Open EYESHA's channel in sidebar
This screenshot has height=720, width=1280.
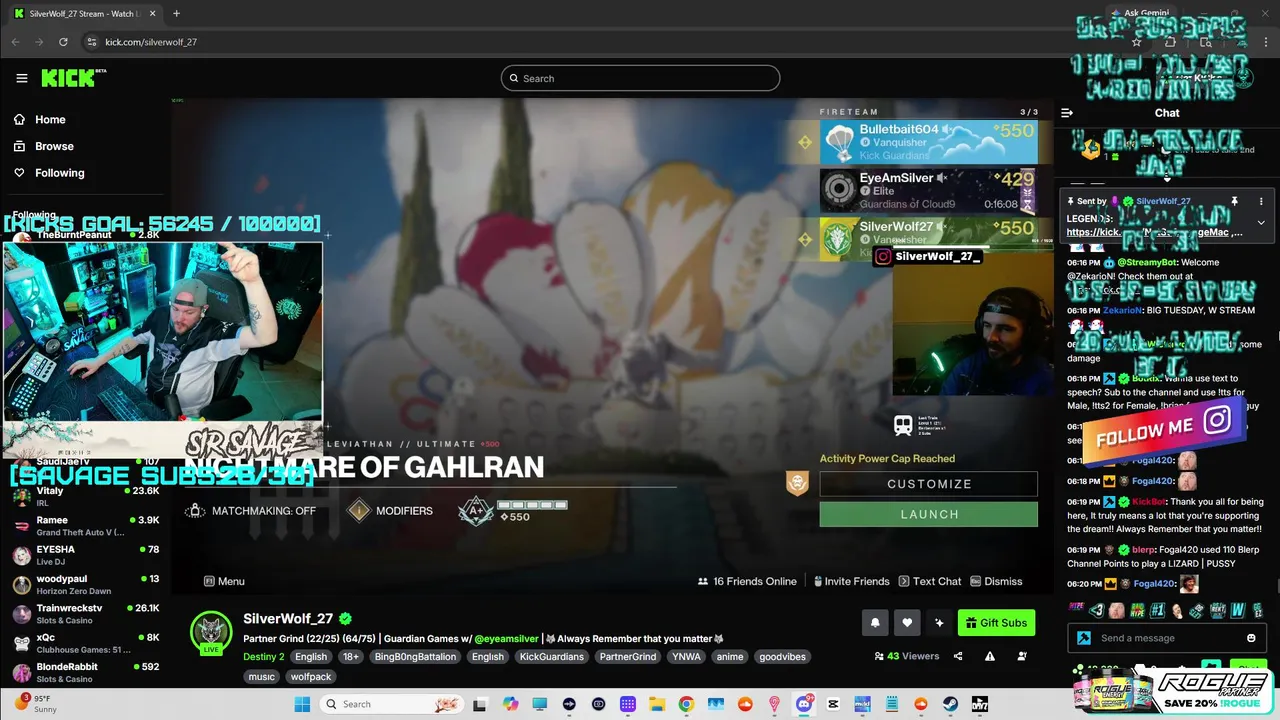[85, 555]
